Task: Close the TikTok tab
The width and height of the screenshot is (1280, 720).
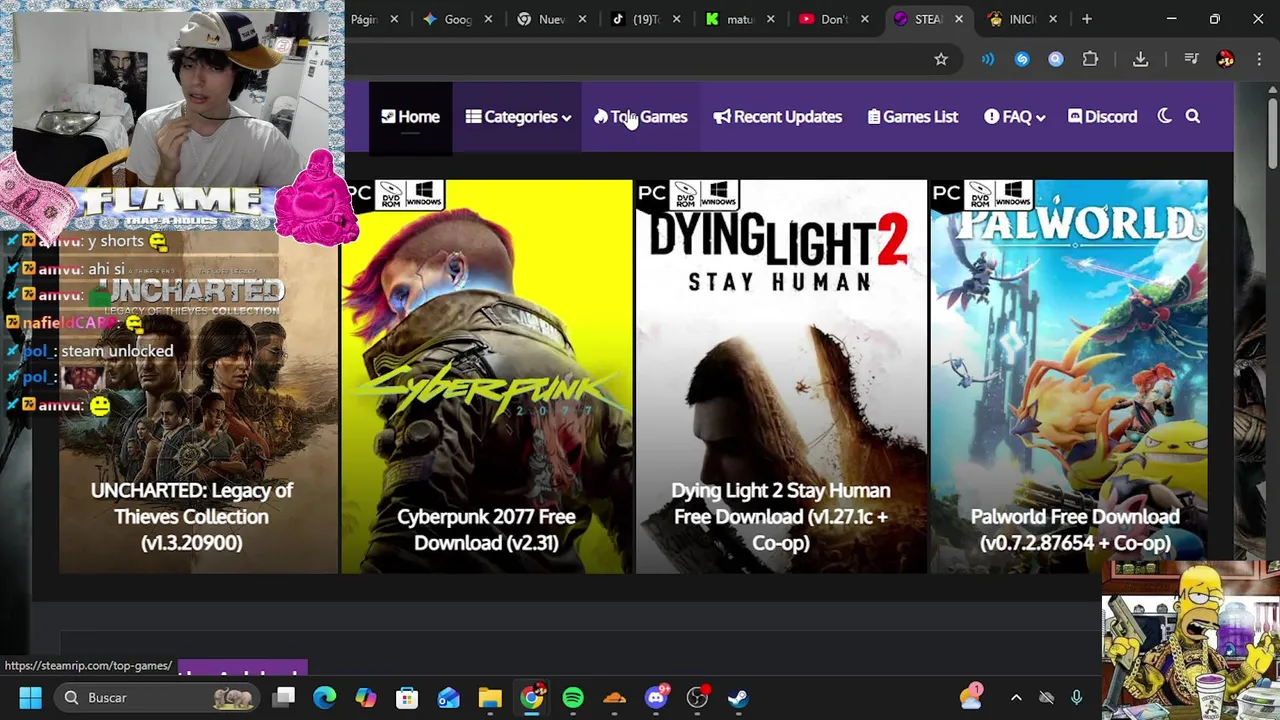Action: tap(677, 19)
